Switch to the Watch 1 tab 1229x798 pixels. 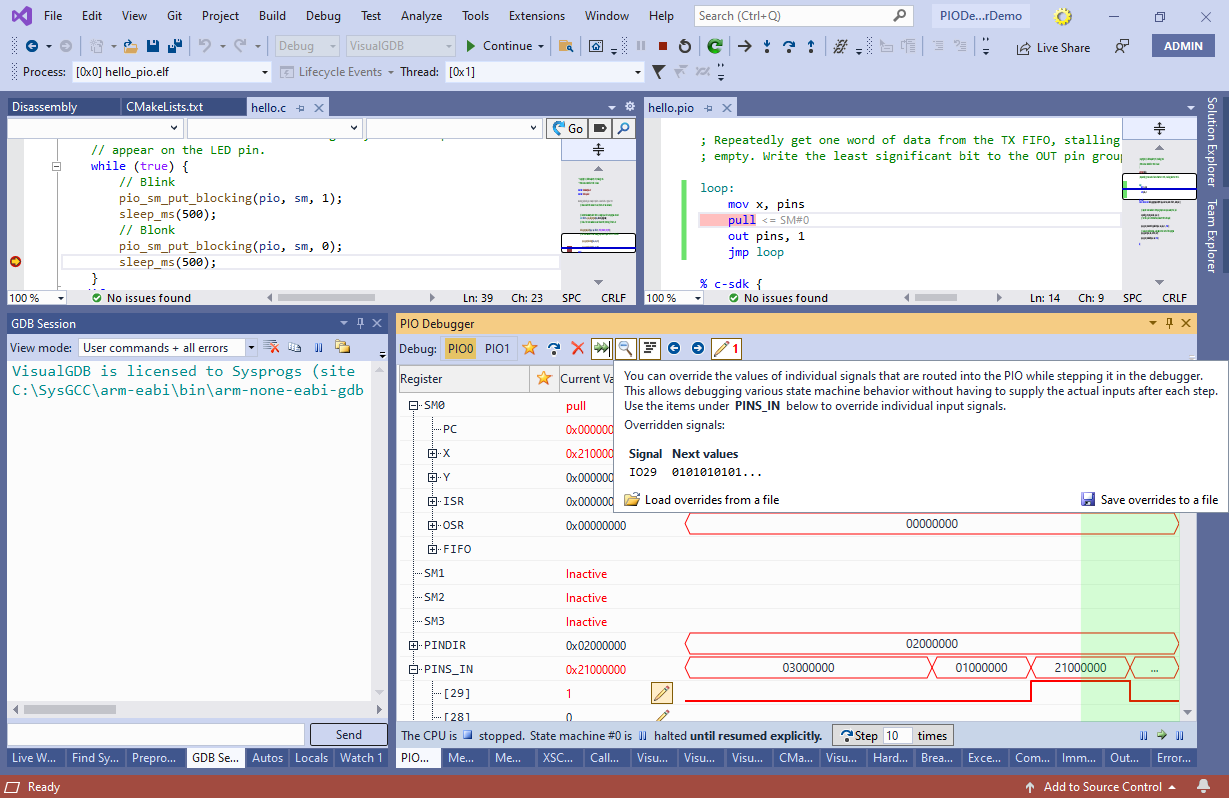(360, 758)
